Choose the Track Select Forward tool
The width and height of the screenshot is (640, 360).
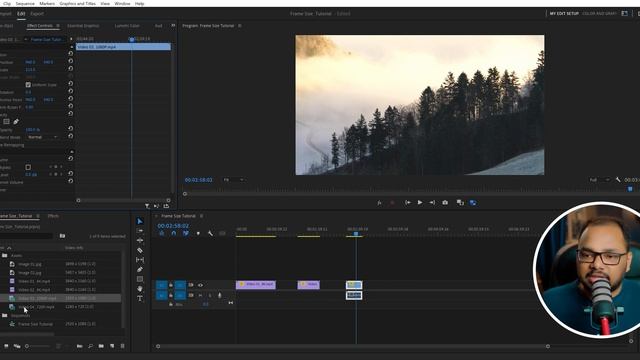click(x=140, y=231)
